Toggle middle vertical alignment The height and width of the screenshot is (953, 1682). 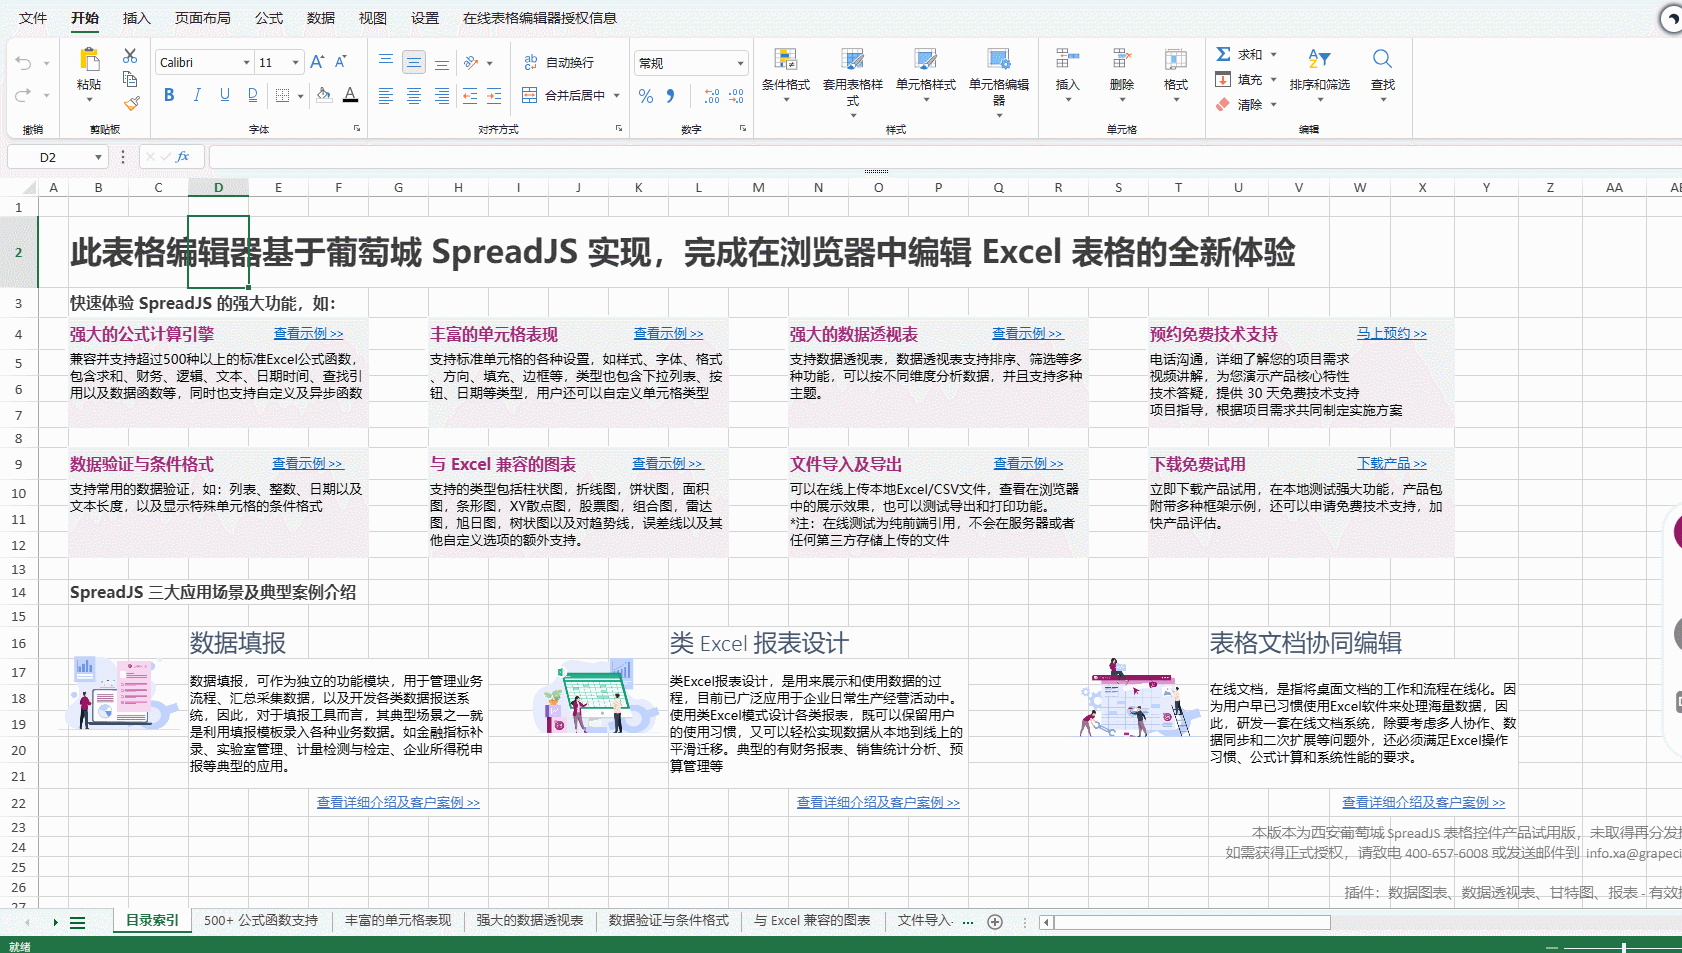414,62
